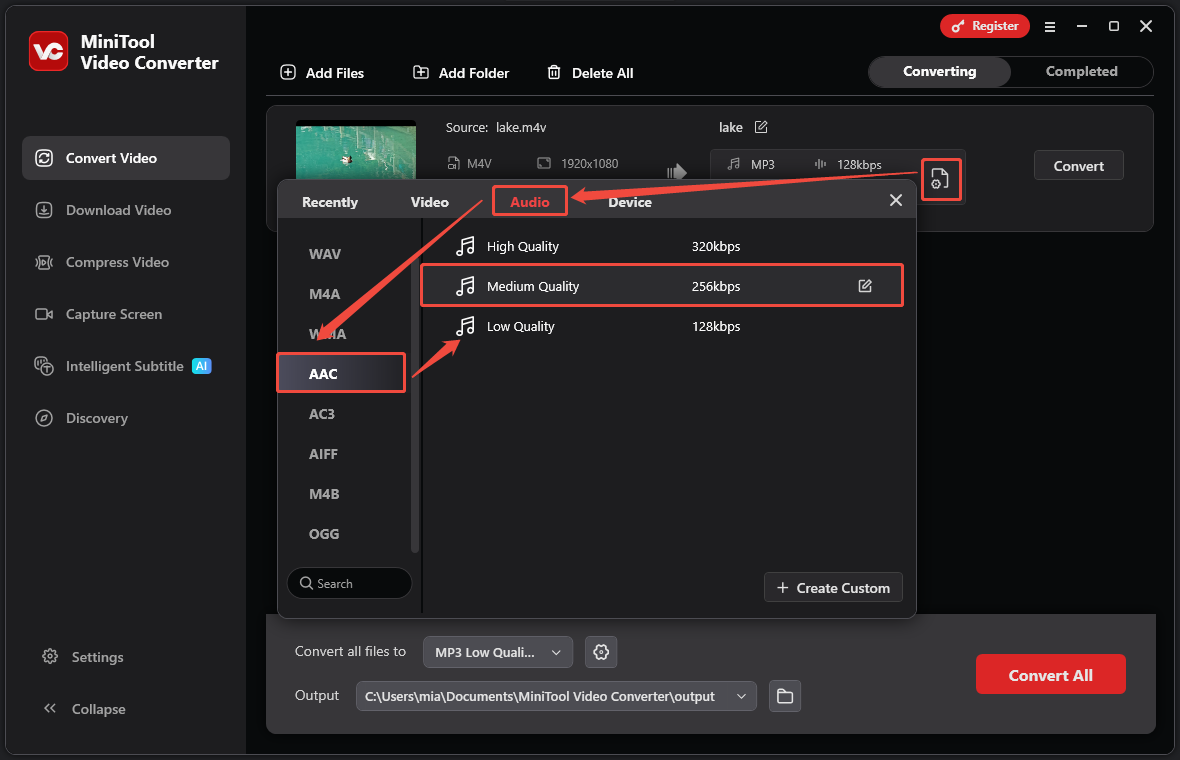Click the output format selector icon
Viewport: 1180px width, 760px height.
tap(941, 179)
